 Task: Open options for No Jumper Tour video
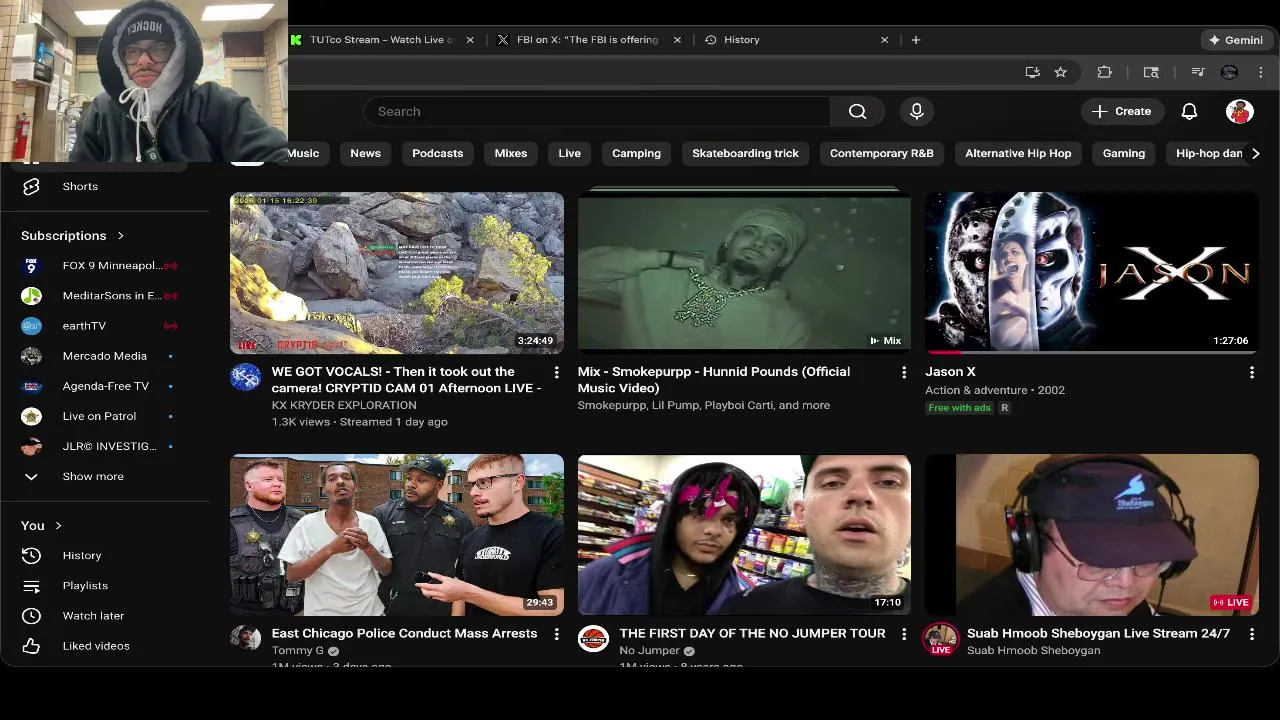pyautogui.click(x=904, y=634)
